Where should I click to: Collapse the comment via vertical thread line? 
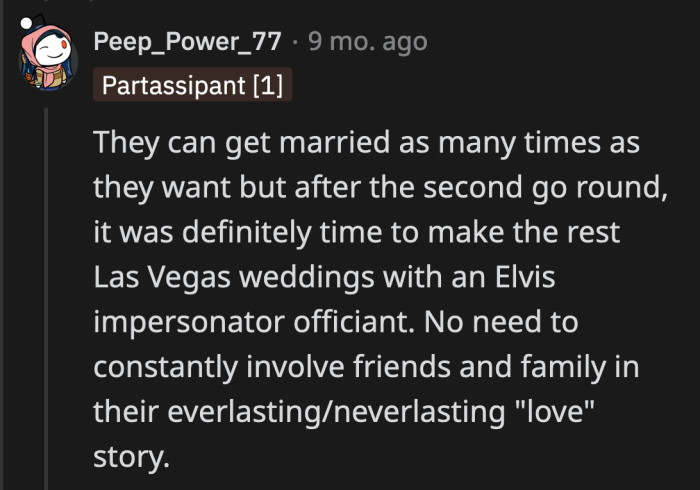(x=46, y=300)
